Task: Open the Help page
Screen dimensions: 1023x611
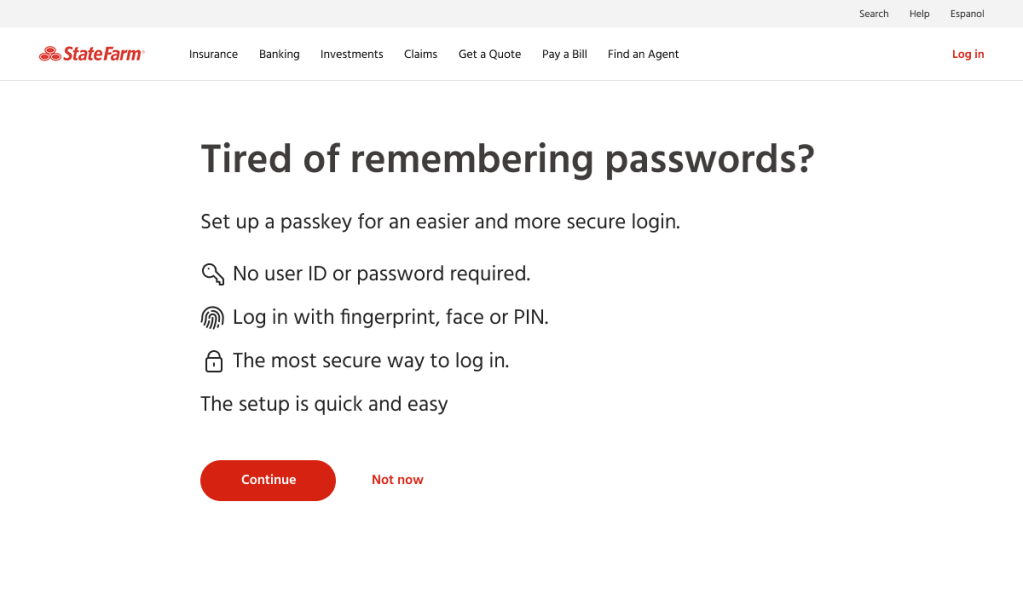Action: tap(918, 13)
